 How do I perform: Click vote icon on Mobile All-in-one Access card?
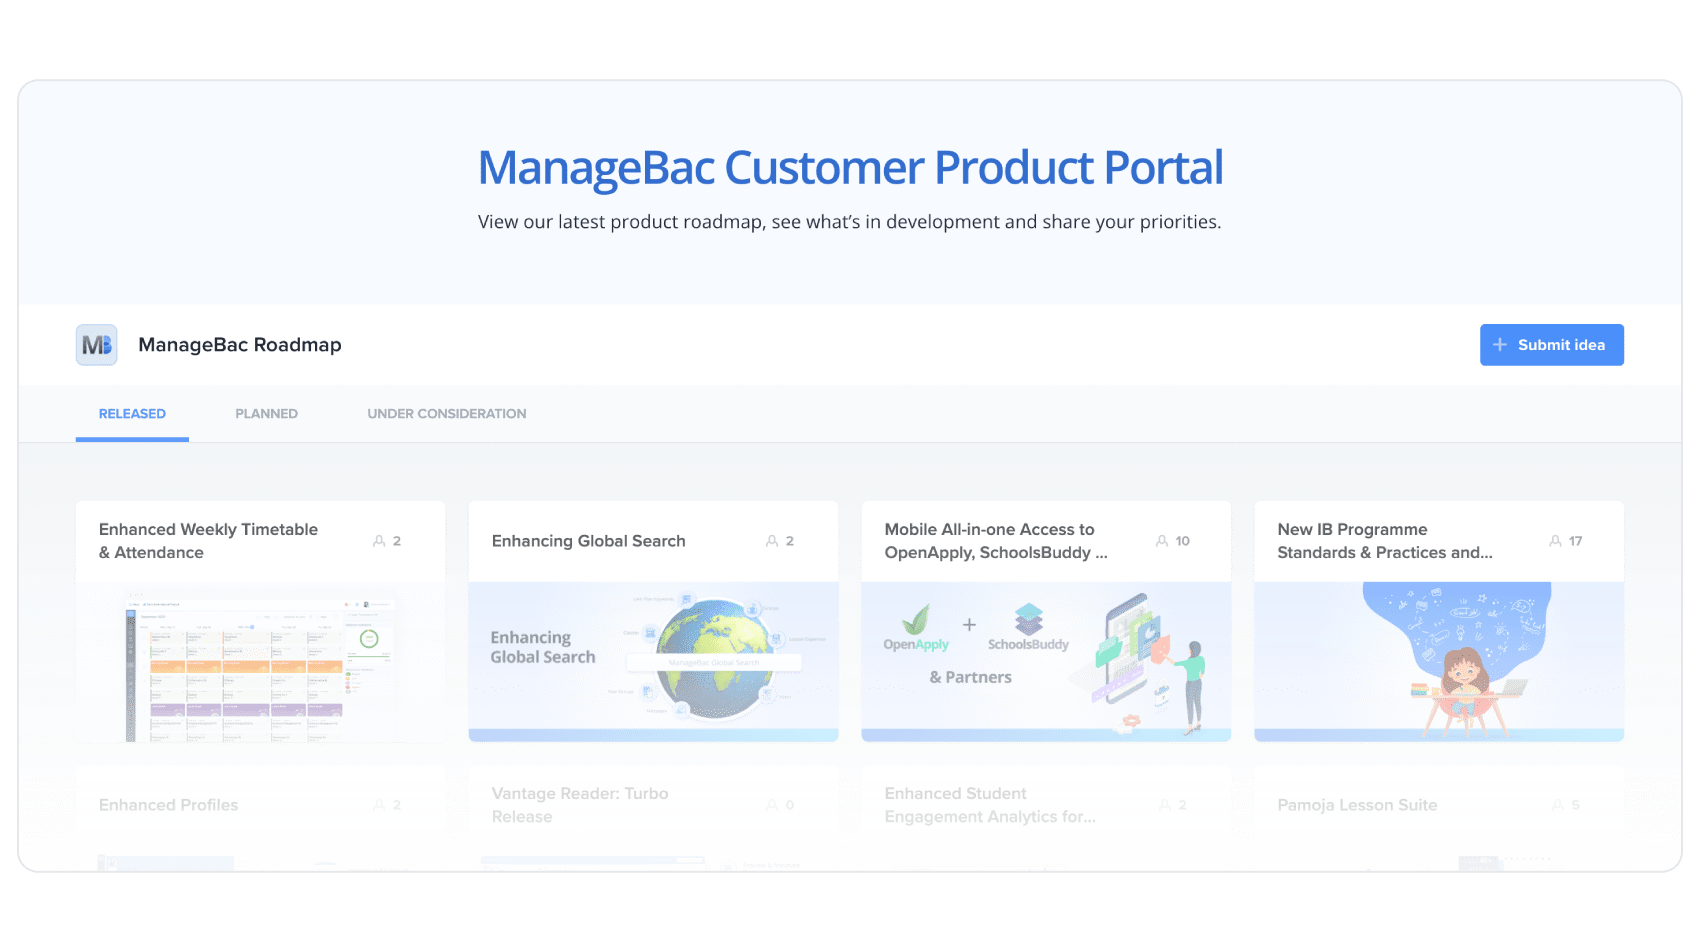(1162, 541)
